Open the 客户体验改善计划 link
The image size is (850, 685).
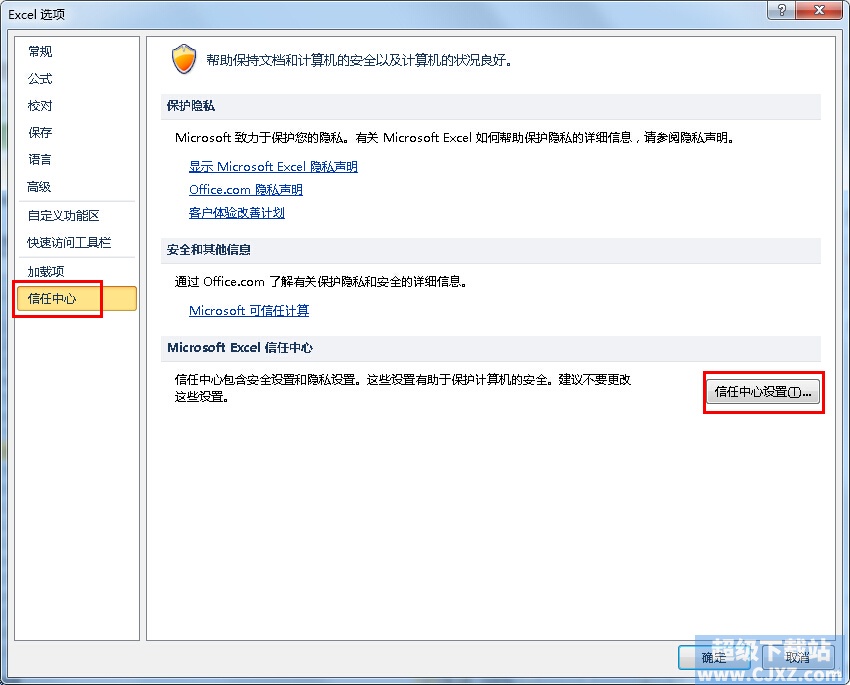point(236,213)
